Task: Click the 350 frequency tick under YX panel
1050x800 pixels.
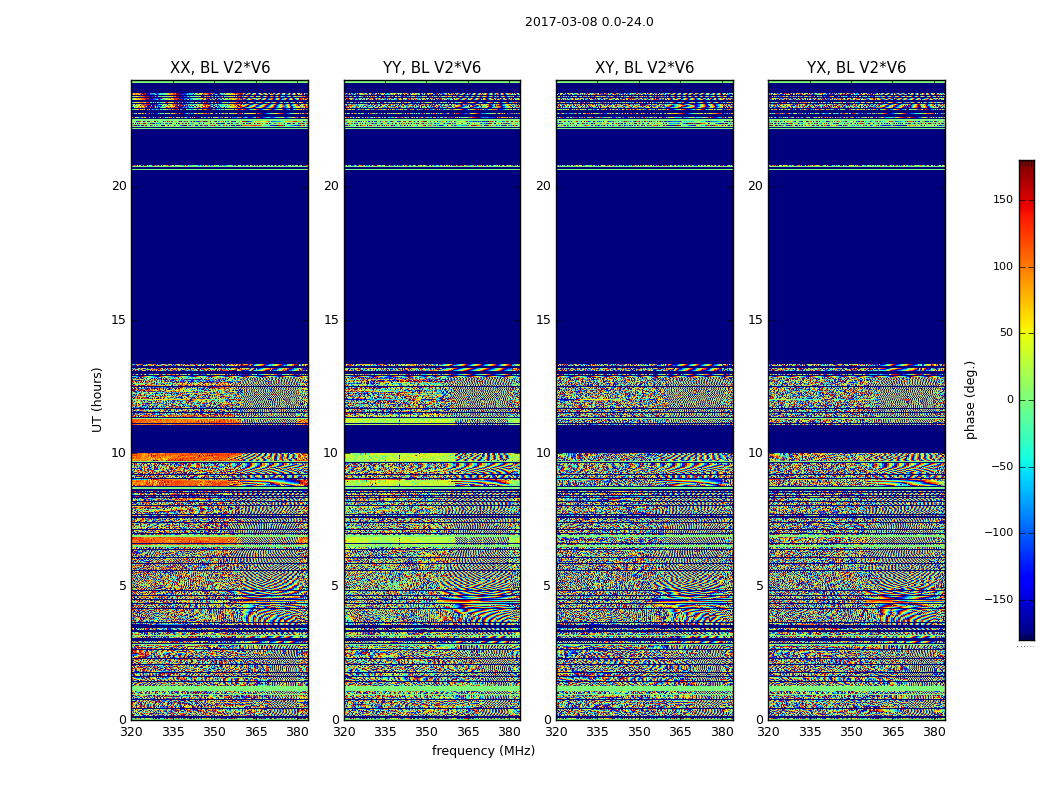Action: (x=851, y=732)
